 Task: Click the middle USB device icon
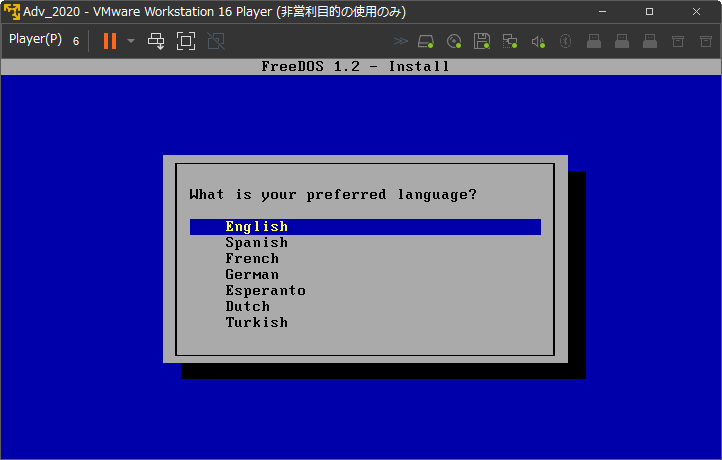(x=622, y=41)
